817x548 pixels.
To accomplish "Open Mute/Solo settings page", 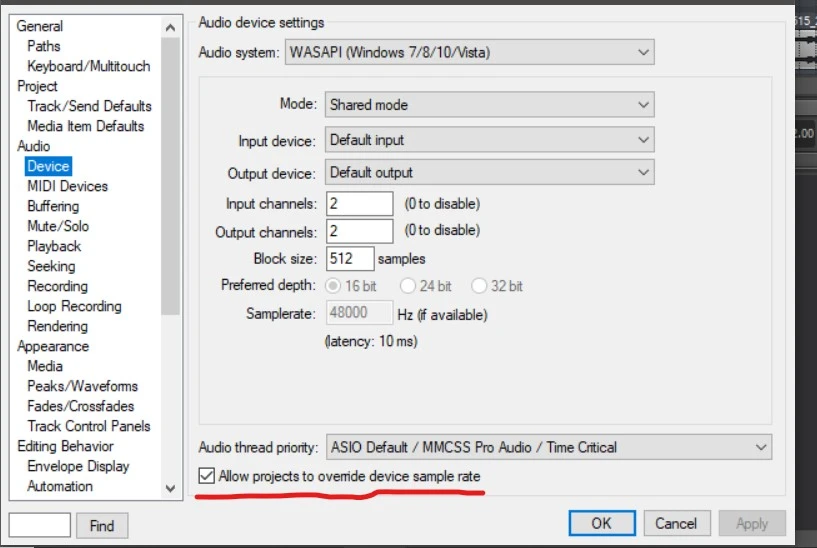I will pos(58,226).
